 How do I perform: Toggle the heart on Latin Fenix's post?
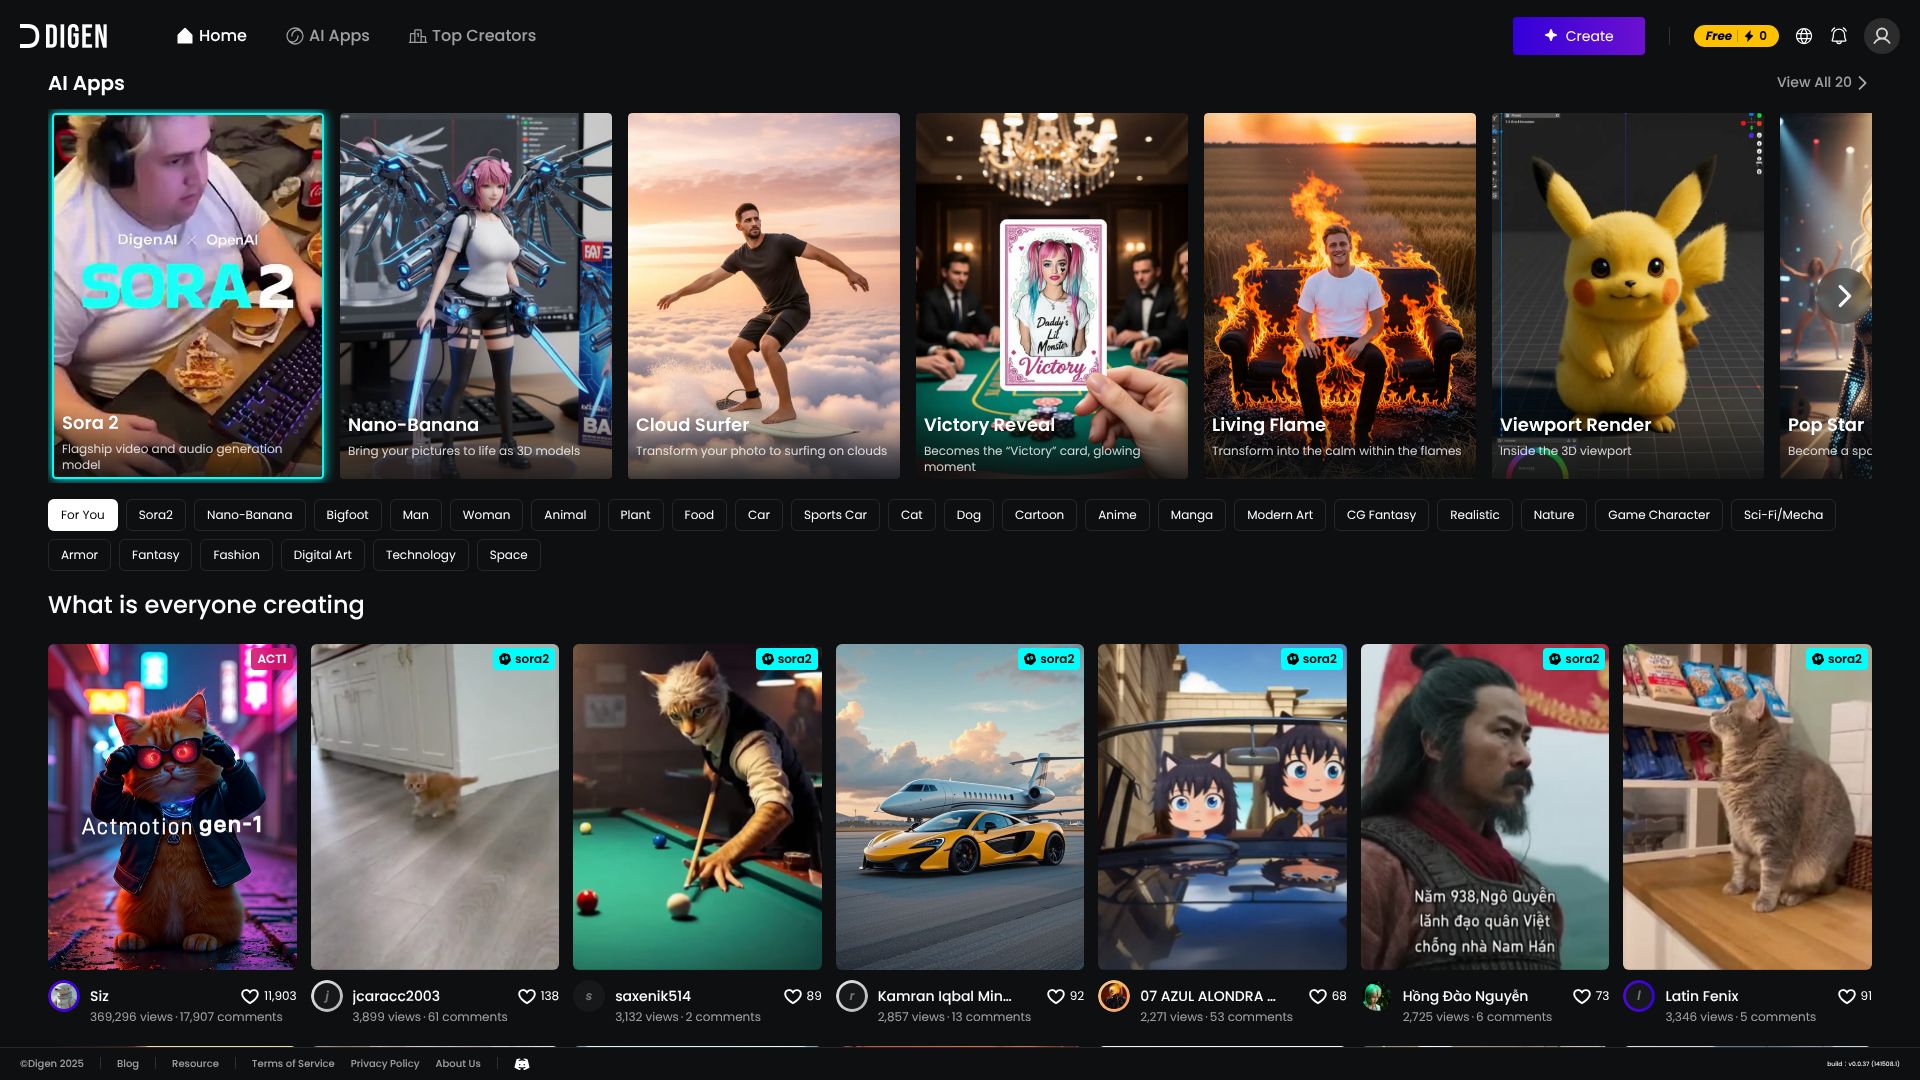tap(1846, 996)
